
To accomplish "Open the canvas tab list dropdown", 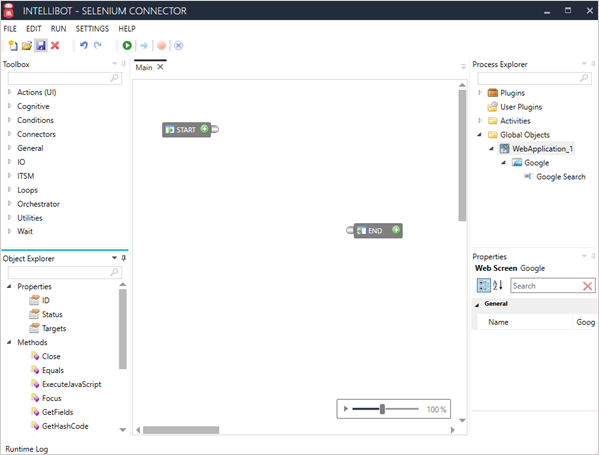I will 463,67.
